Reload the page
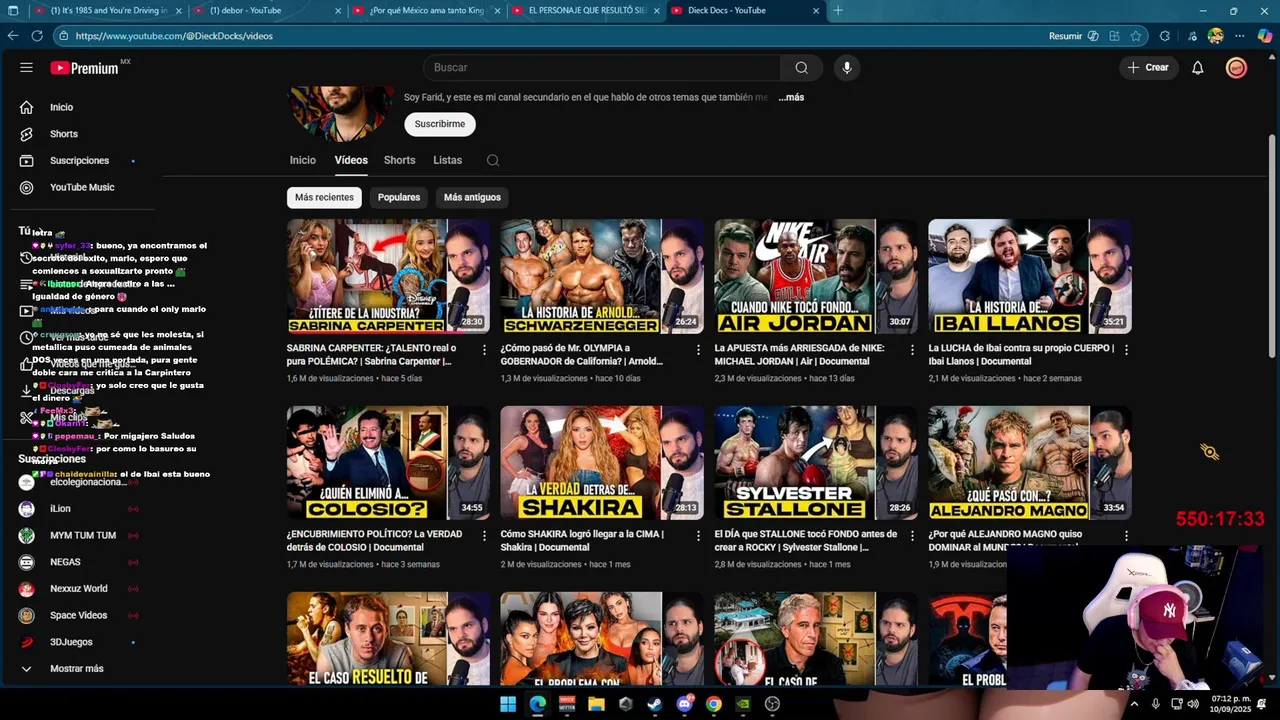Viewport: 1280px width, 720px height. pyautogui.click(x=37, y=35)
